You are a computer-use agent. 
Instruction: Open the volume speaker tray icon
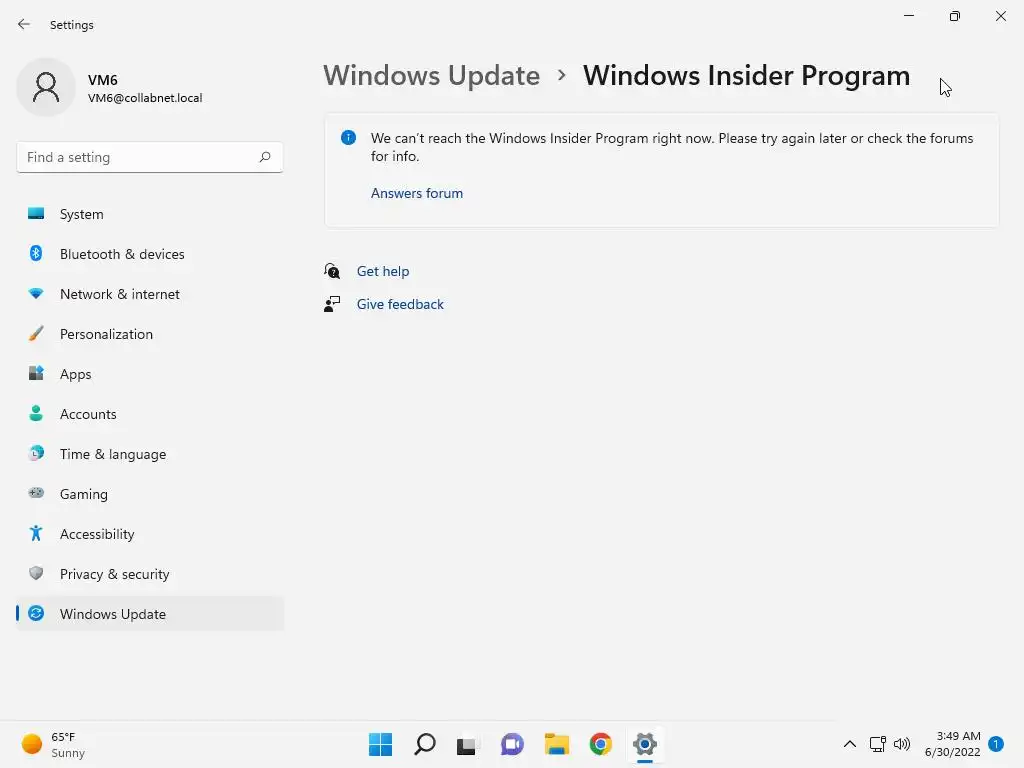(x=902, y=744)
